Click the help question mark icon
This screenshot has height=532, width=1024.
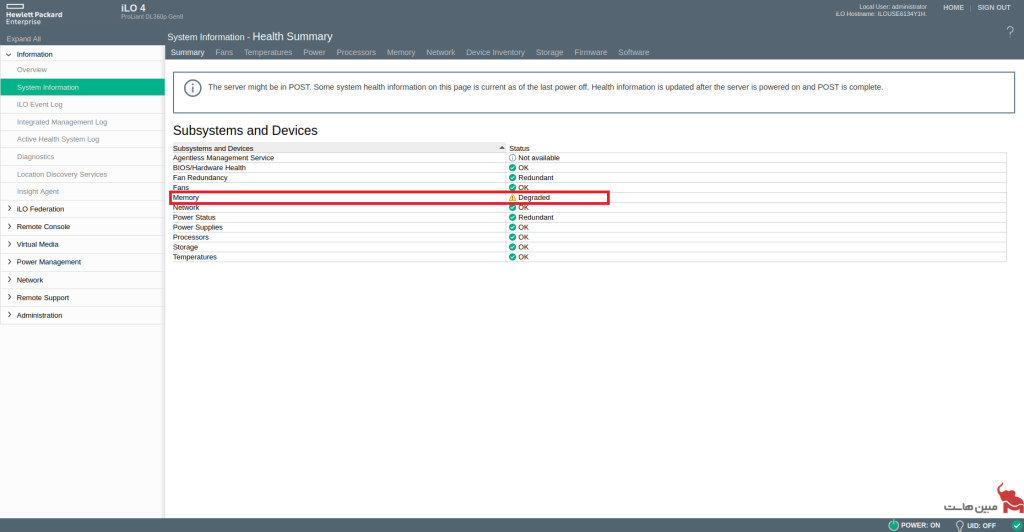click(1009, 31)
